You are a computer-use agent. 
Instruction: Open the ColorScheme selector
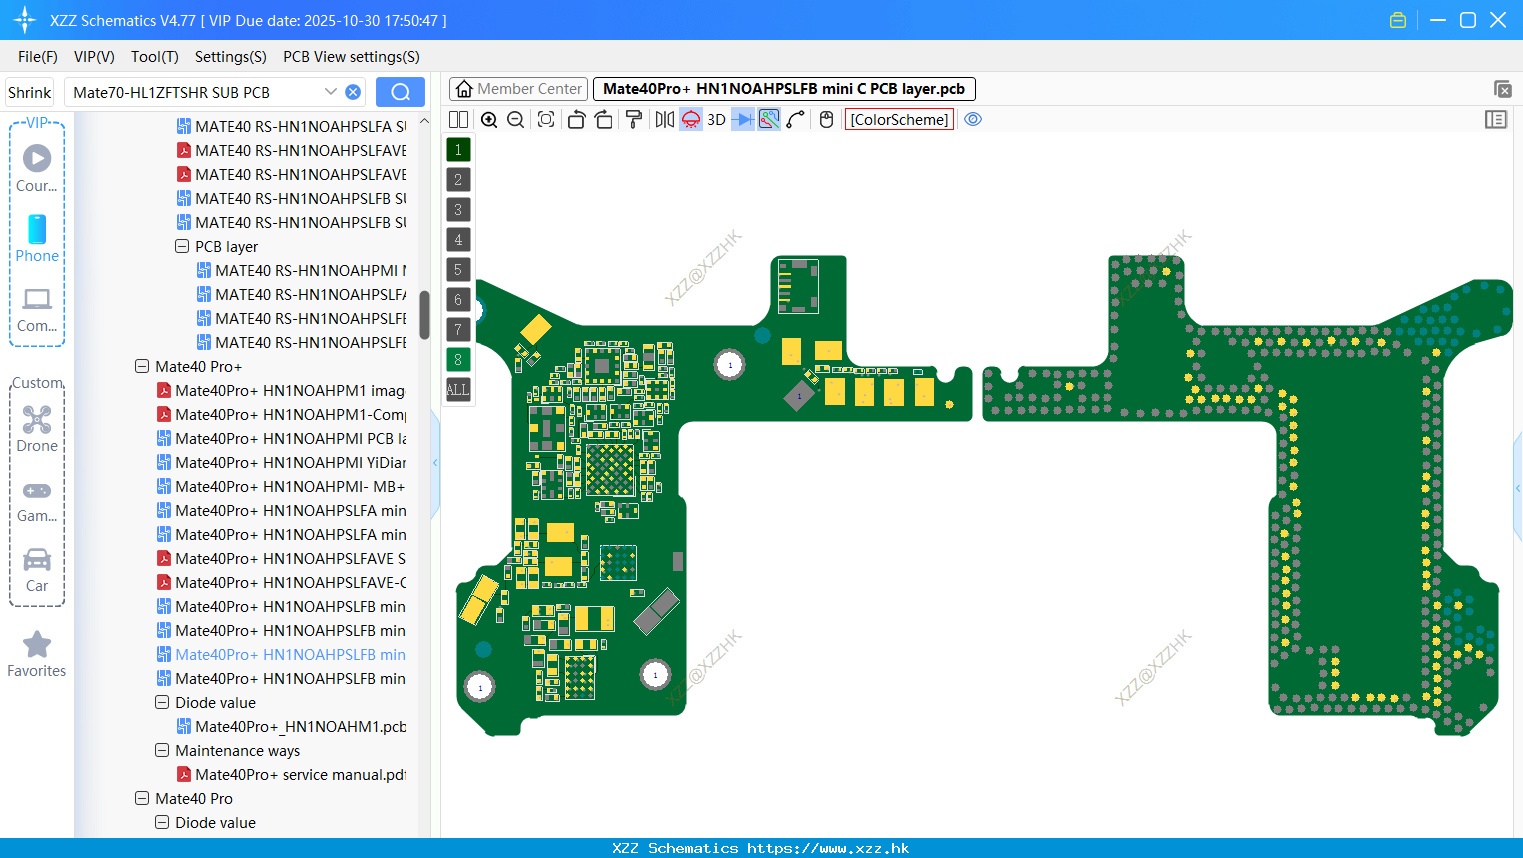[899, 119]
